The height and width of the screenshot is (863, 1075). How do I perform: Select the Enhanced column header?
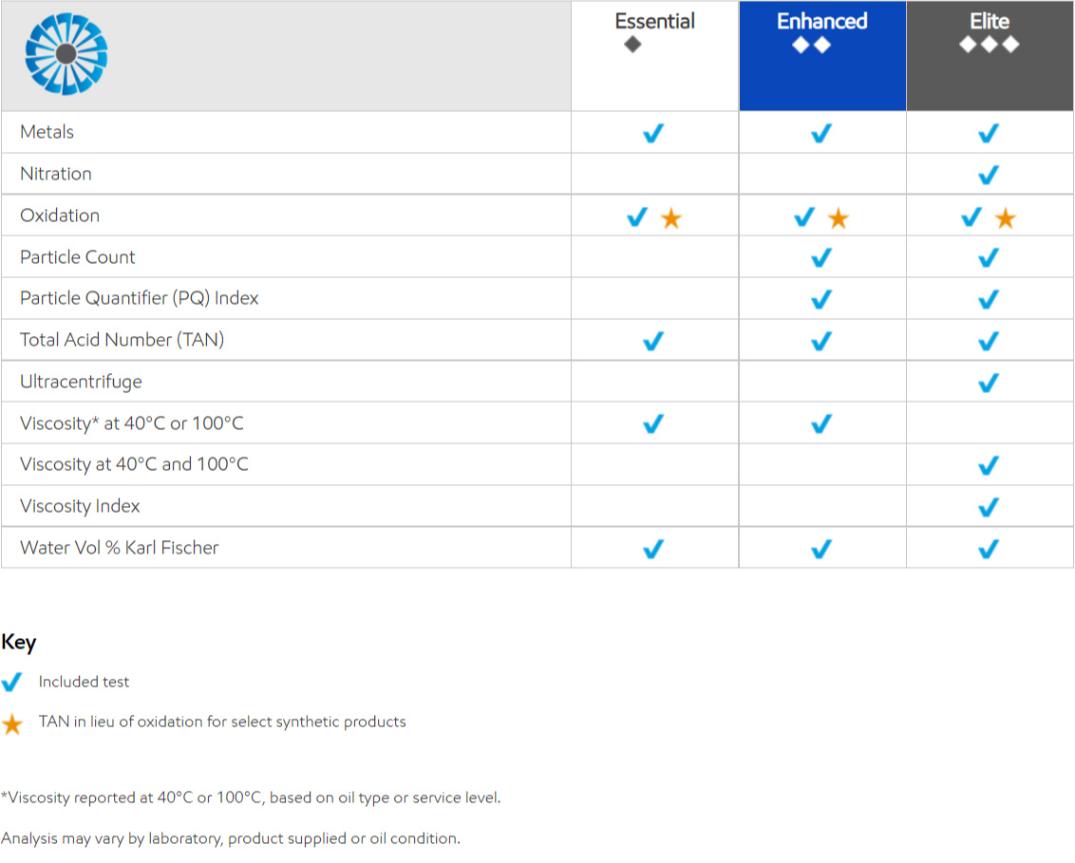pos(822,21)
